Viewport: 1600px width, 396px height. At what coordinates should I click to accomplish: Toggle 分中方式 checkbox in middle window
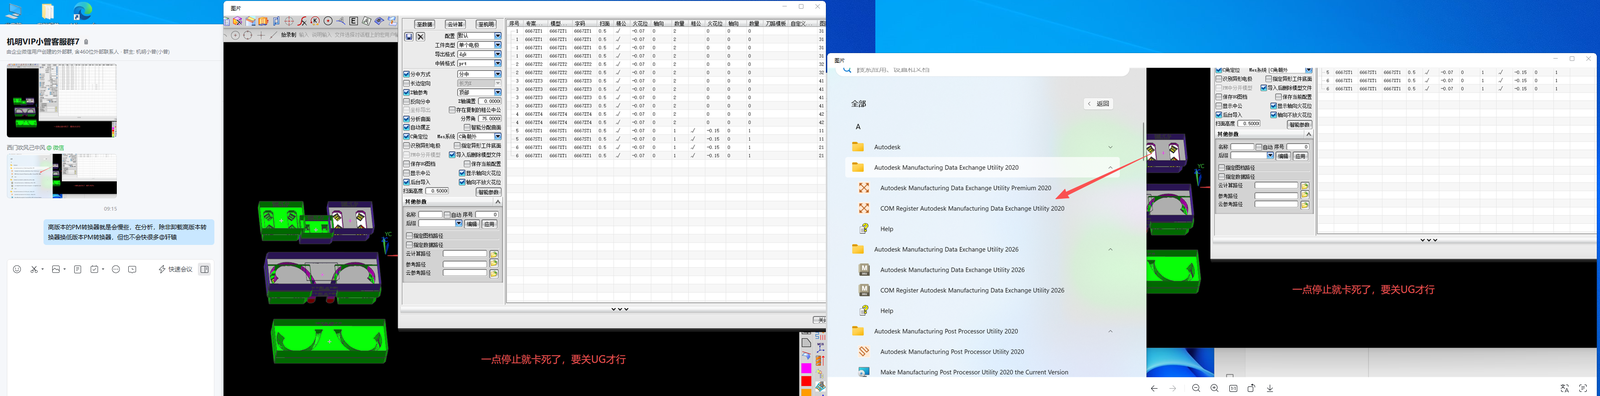[407, 74]
